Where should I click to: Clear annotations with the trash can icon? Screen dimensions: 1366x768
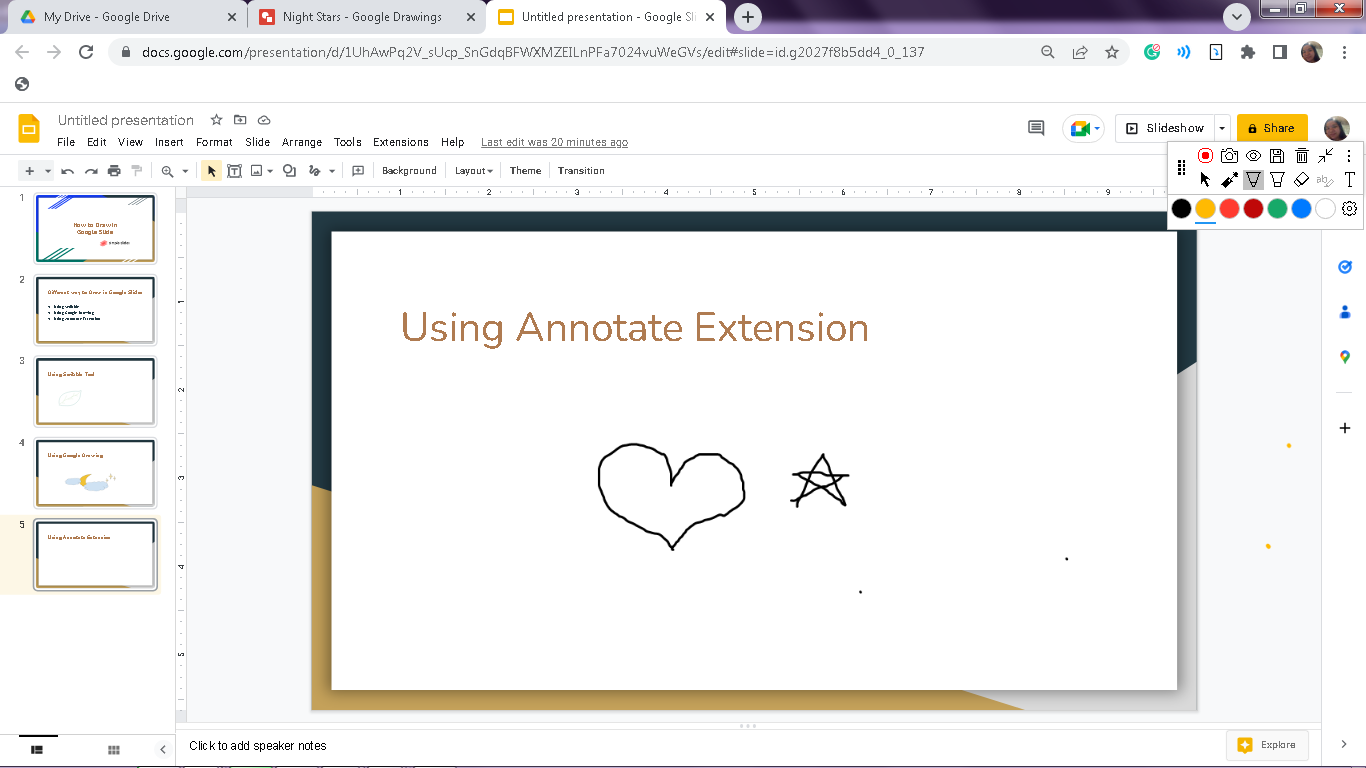[x=1301, y=156]
